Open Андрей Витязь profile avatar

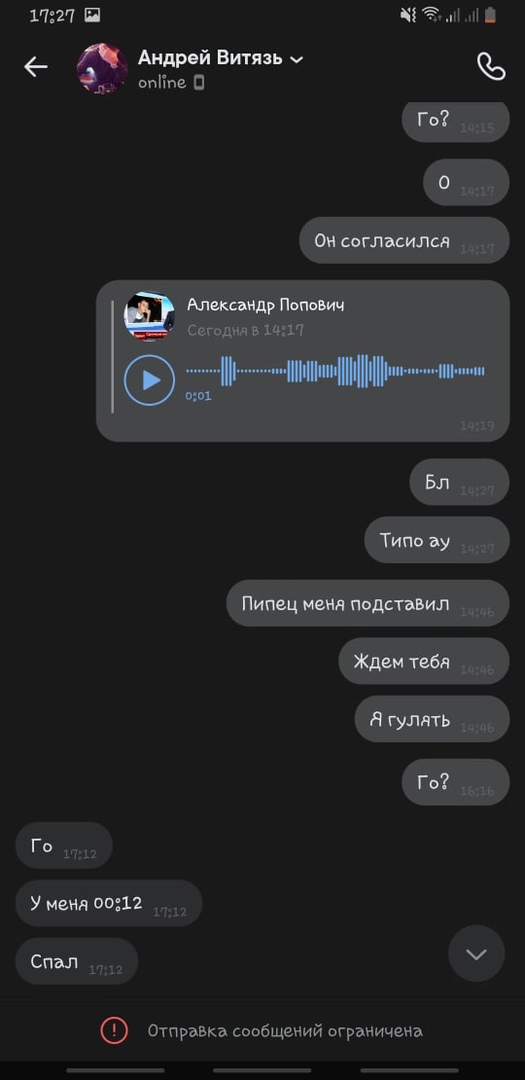102,68
